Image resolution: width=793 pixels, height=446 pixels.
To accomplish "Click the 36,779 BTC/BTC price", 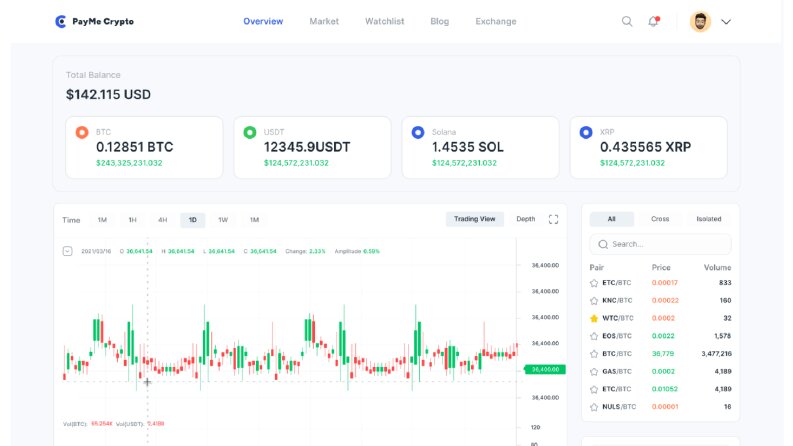I will click(x=663, y=353).
